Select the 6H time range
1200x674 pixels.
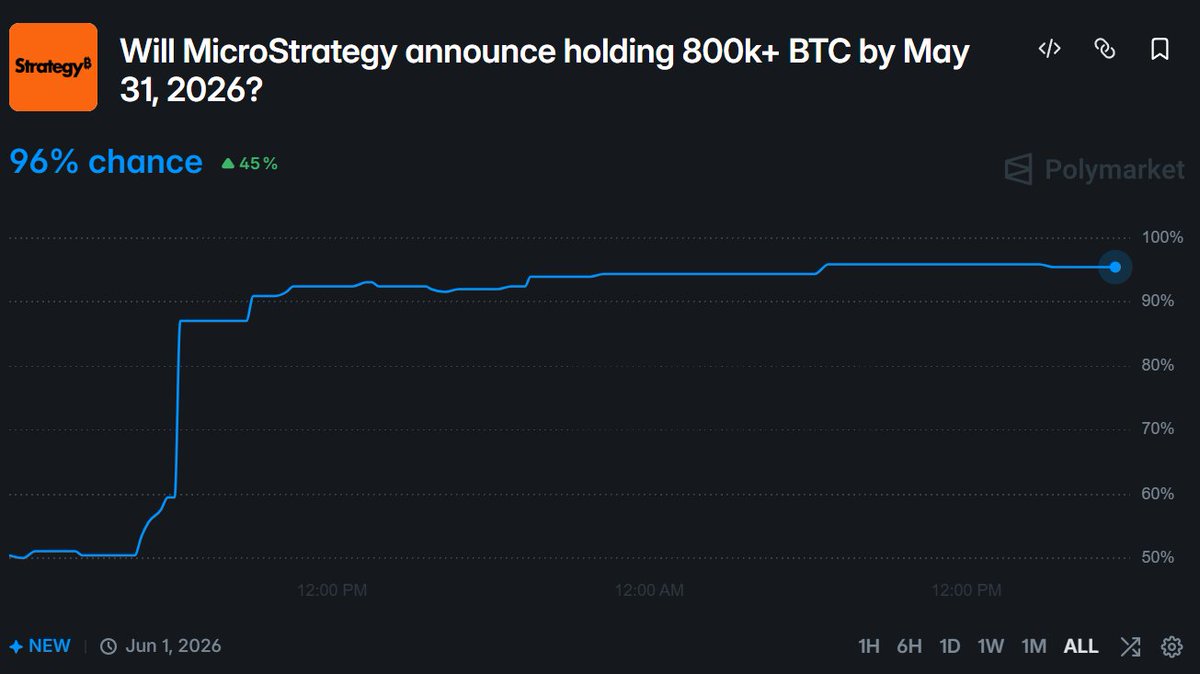click(x=909, y=646)
